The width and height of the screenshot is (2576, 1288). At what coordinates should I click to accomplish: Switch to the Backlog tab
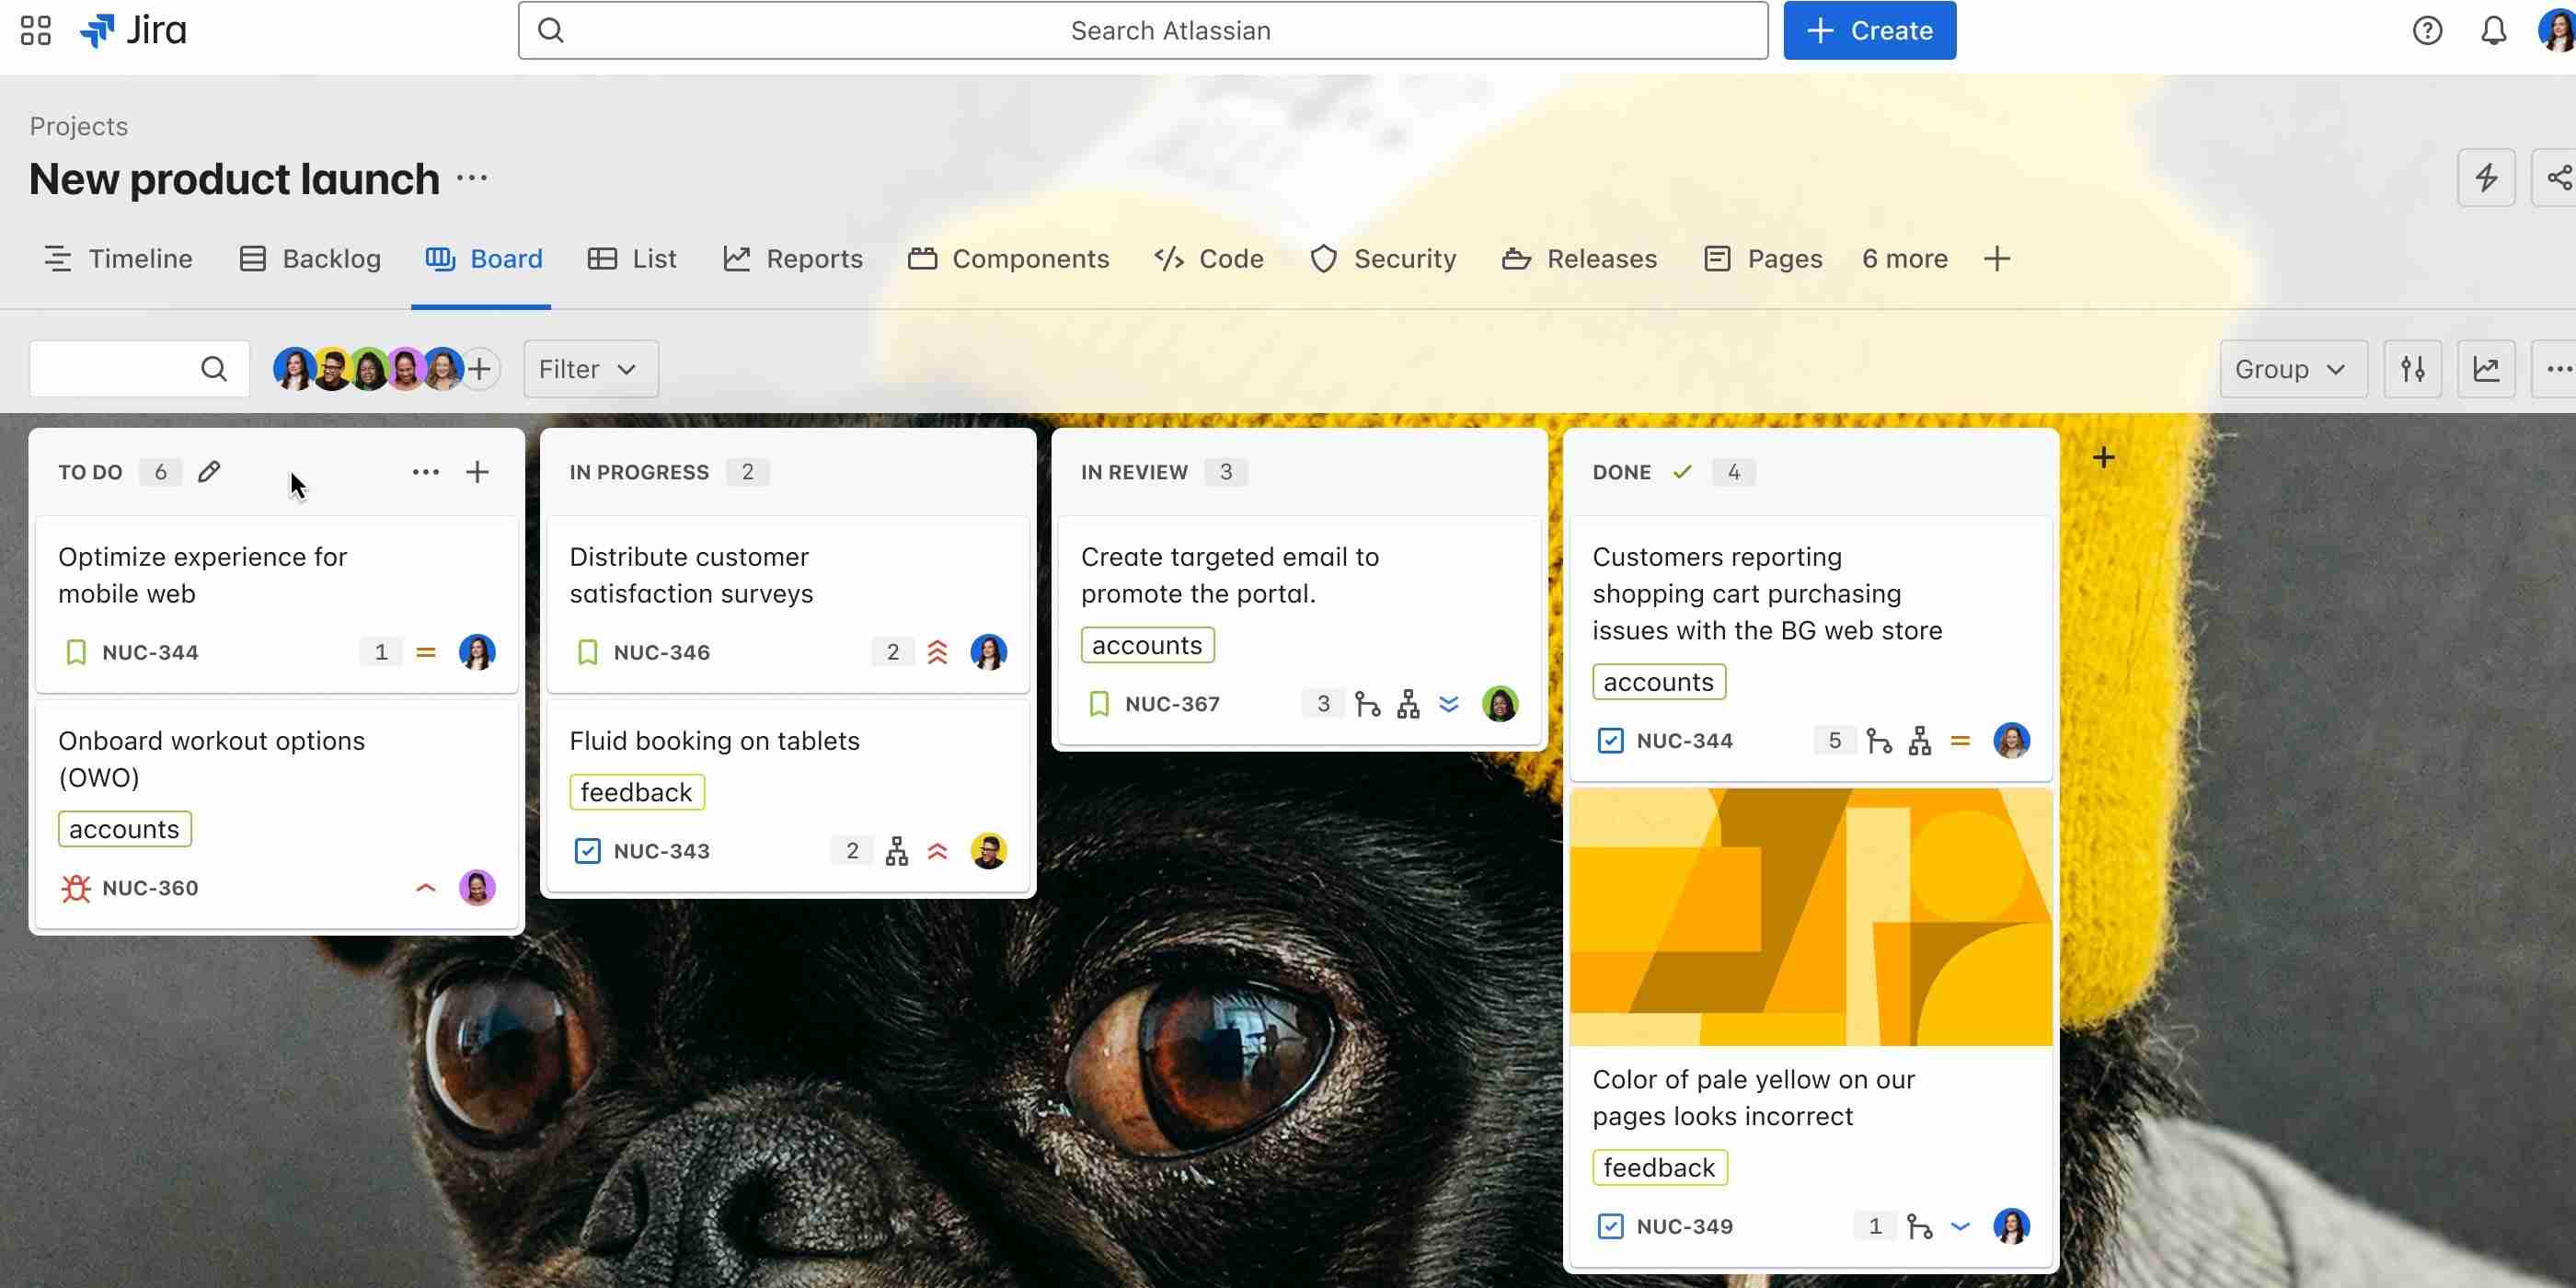point(330,259)
